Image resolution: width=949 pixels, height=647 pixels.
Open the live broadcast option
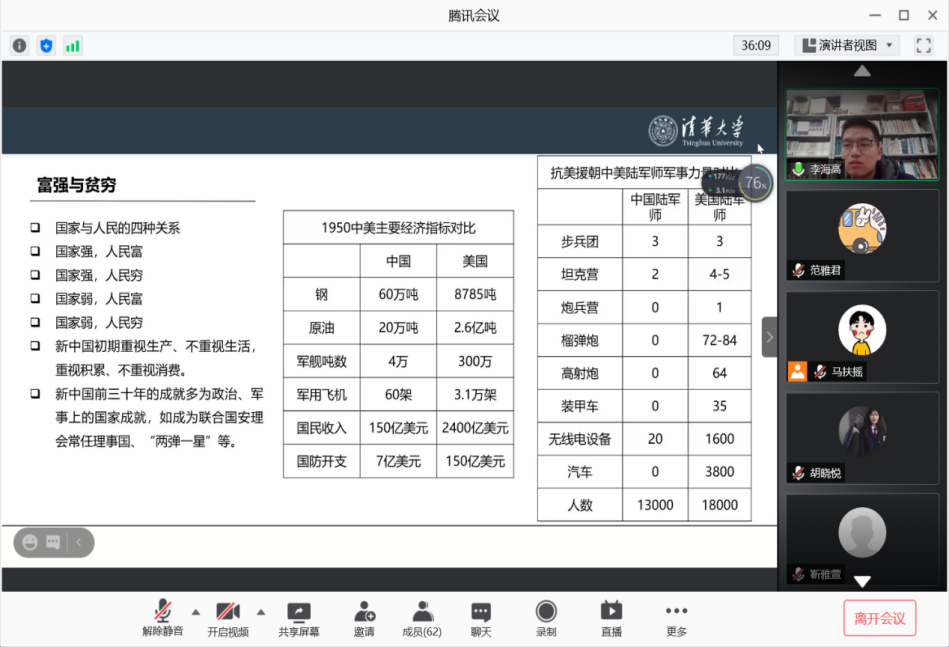(611, 619)
